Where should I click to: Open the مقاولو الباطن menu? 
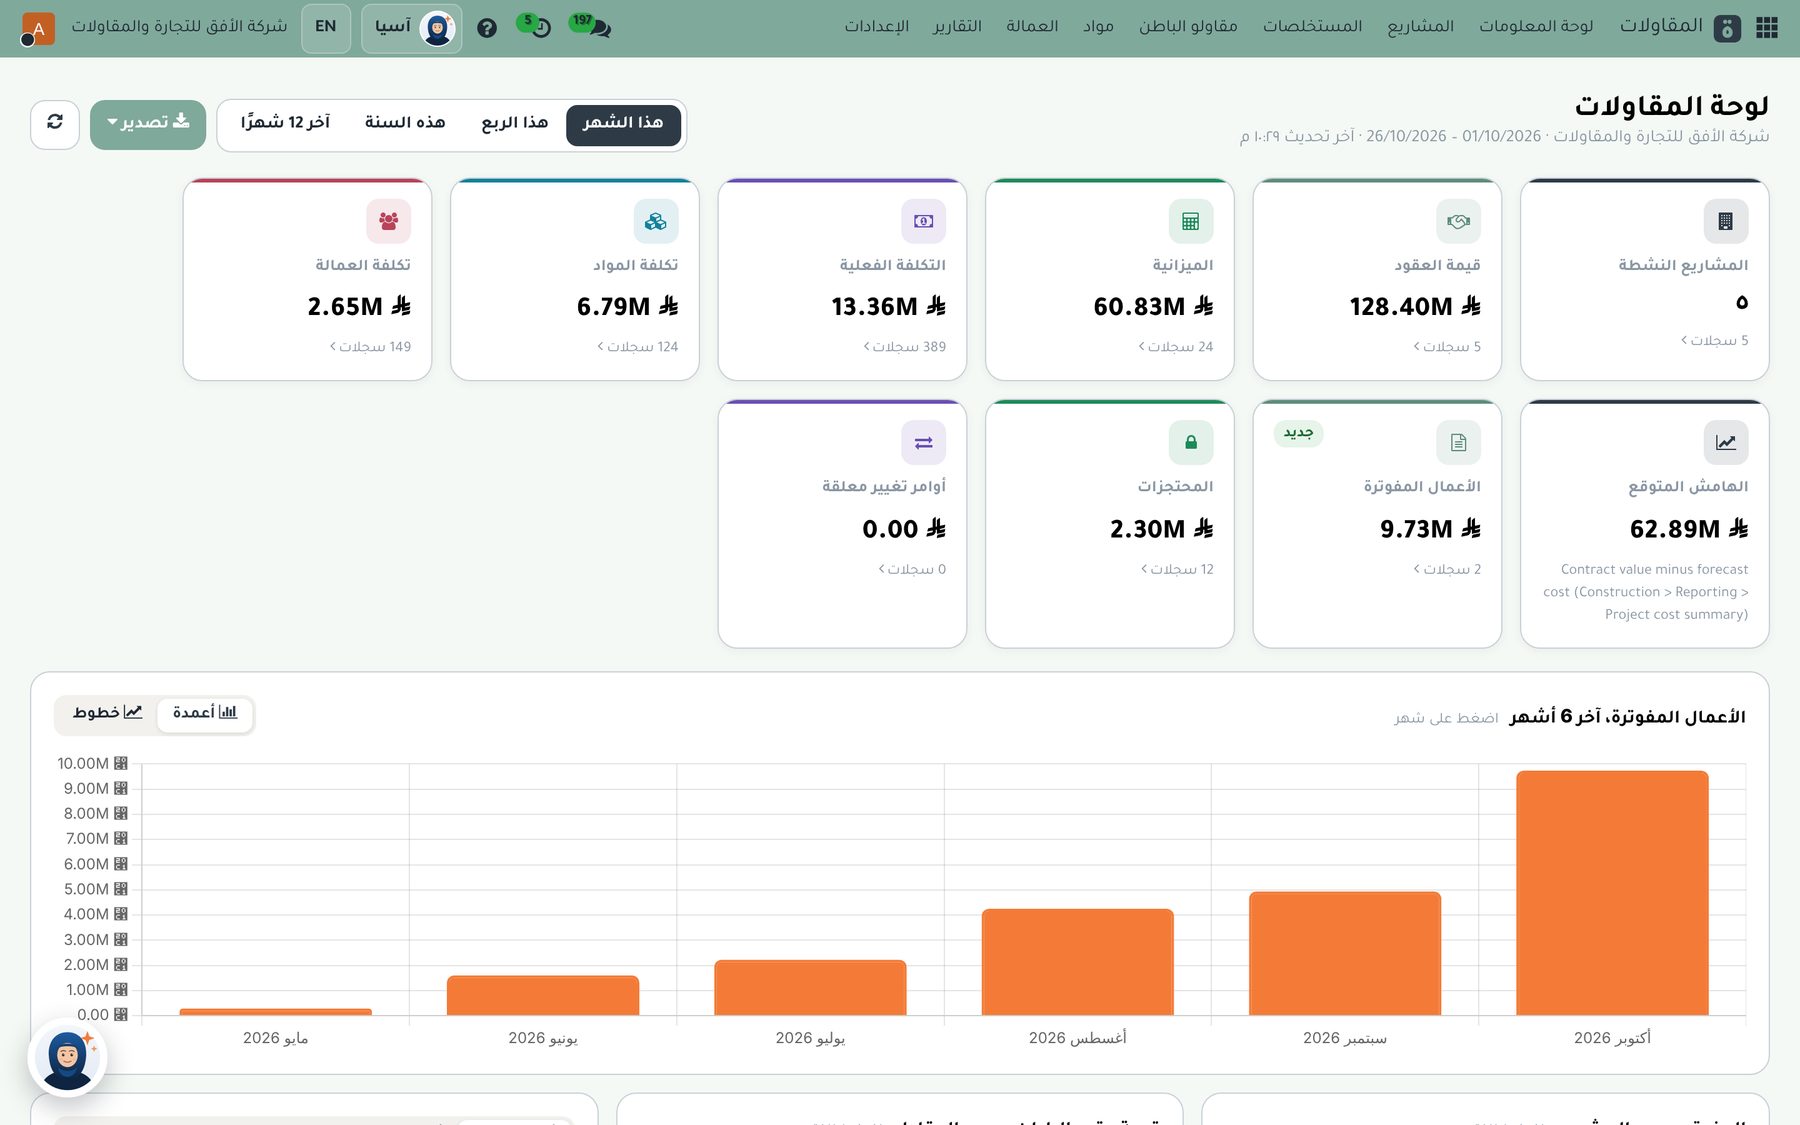[x=1188, y=27]
